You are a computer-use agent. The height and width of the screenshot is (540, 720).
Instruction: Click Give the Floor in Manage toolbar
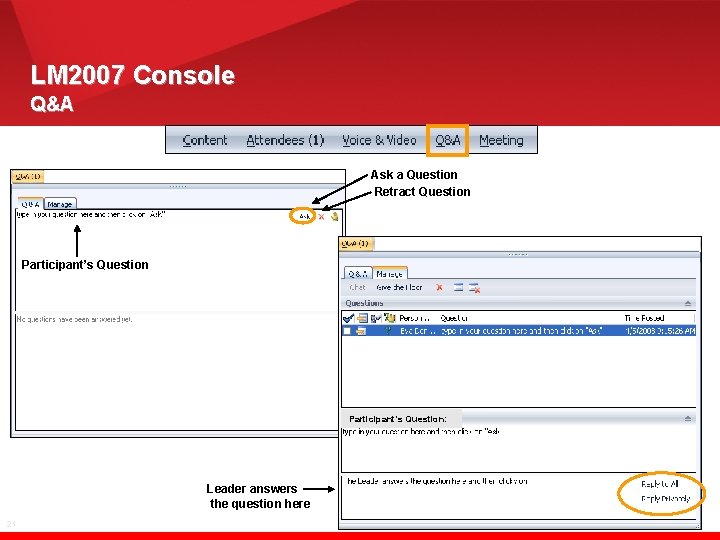coord(399,287)
